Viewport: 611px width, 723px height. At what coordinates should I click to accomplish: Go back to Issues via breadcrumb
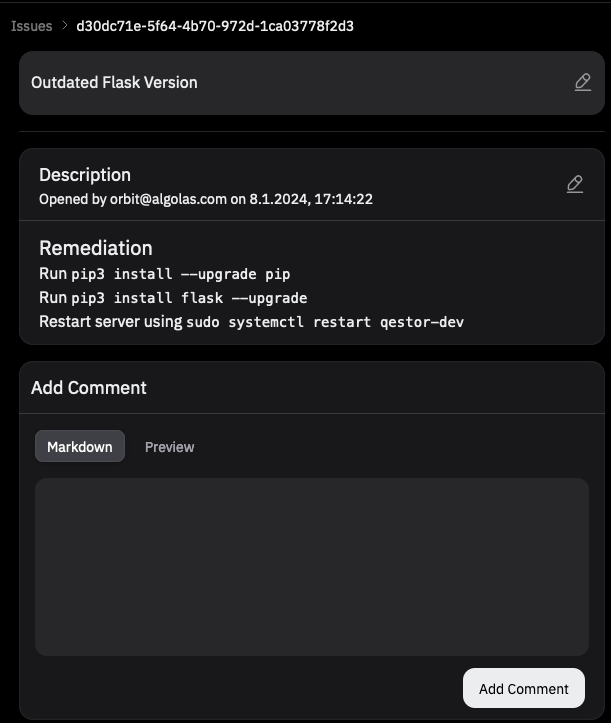pyautogui.click(x=31, y=26)
